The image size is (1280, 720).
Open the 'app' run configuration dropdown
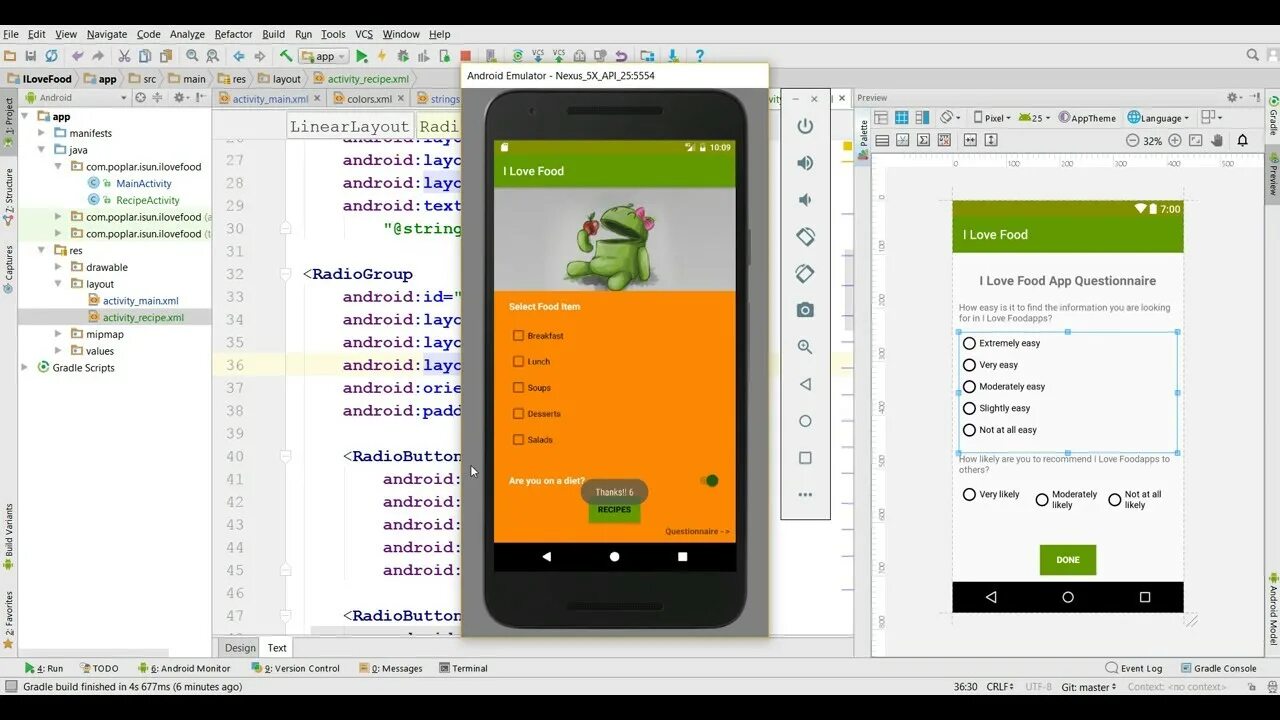(324, 56)
